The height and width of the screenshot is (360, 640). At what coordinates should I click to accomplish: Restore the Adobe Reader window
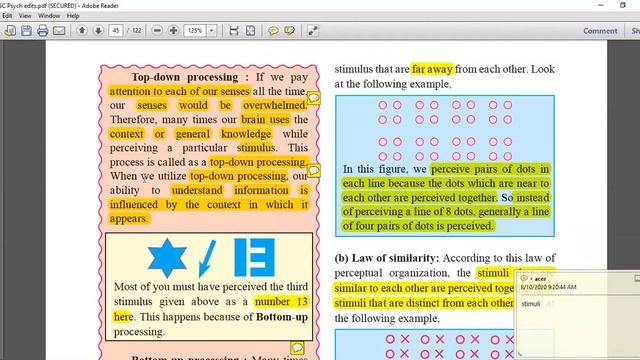pos(623,5)
